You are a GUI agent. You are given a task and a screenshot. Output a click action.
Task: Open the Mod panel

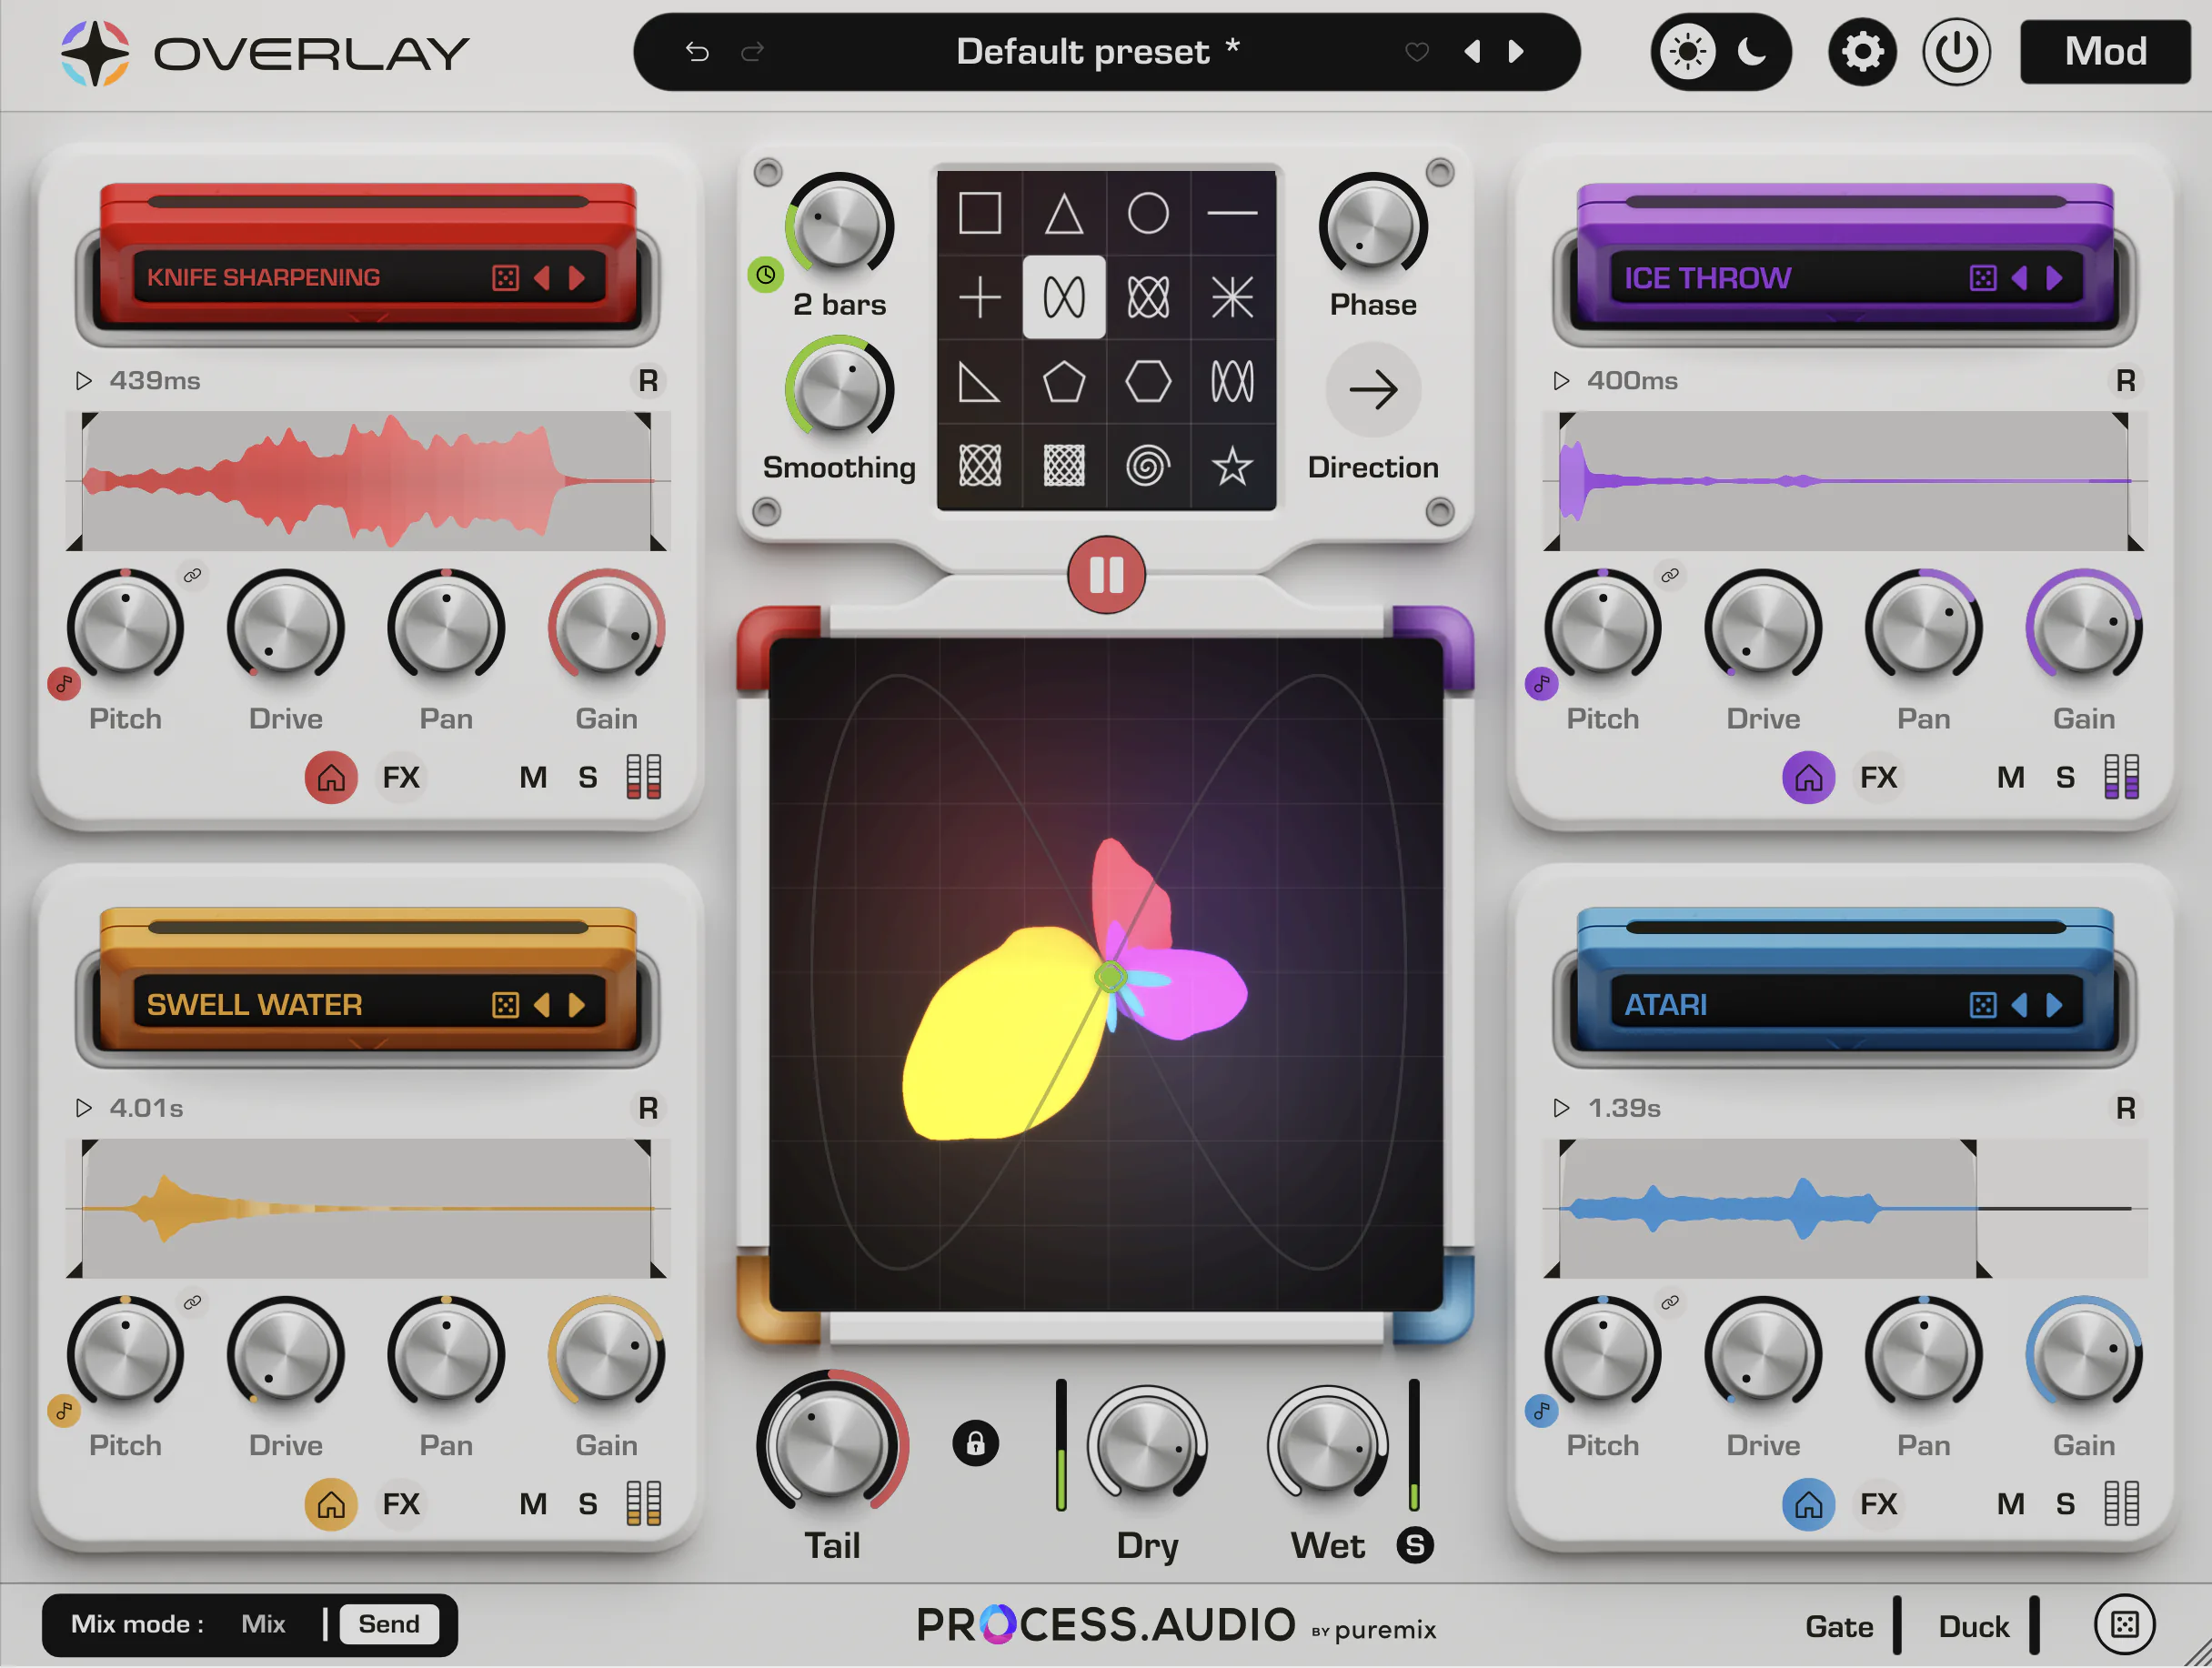[2105, 51]
